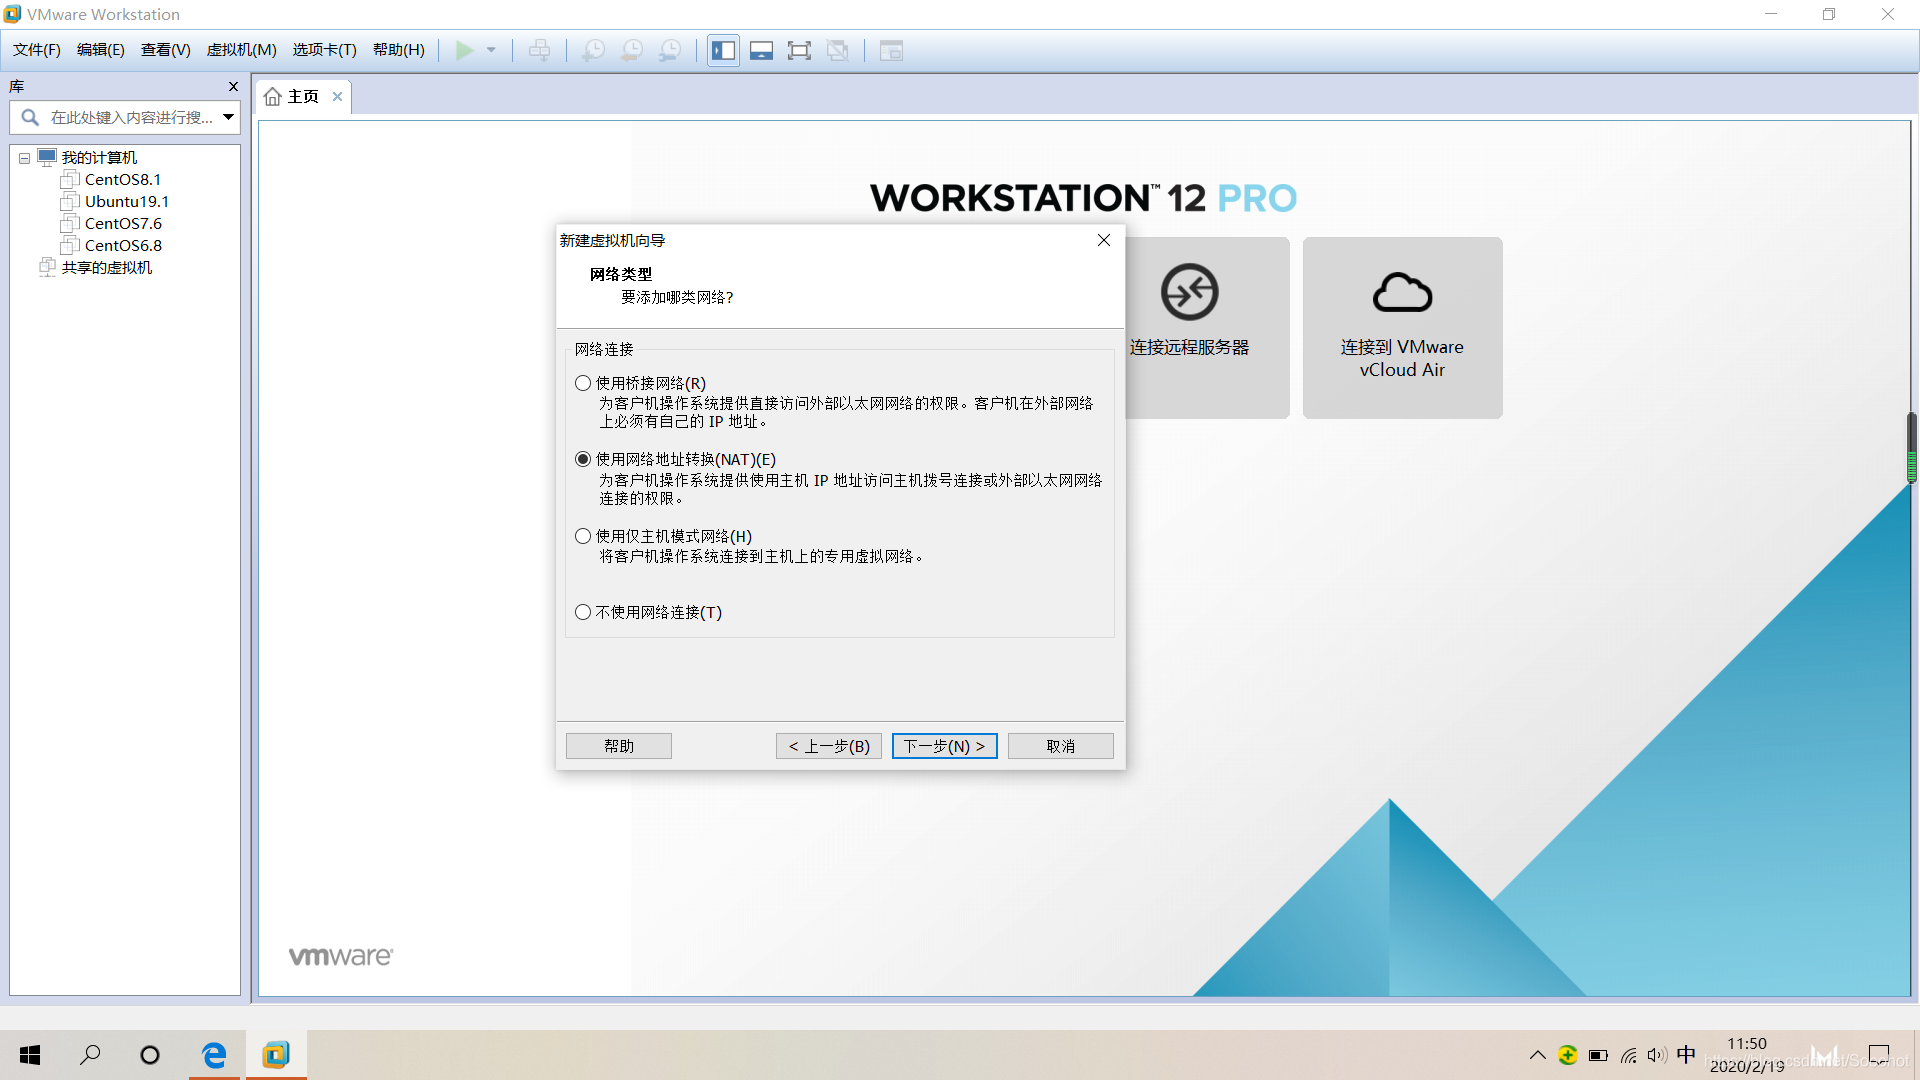Click the 上一步(B) back button
Screen dimensions: 1920x1080
829,746
